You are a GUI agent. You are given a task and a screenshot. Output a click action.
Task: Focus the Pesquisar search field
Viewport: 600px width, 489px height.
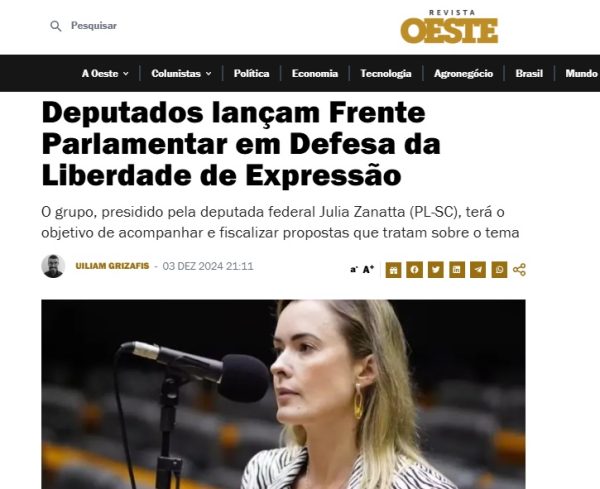click(x=94, y=26)
